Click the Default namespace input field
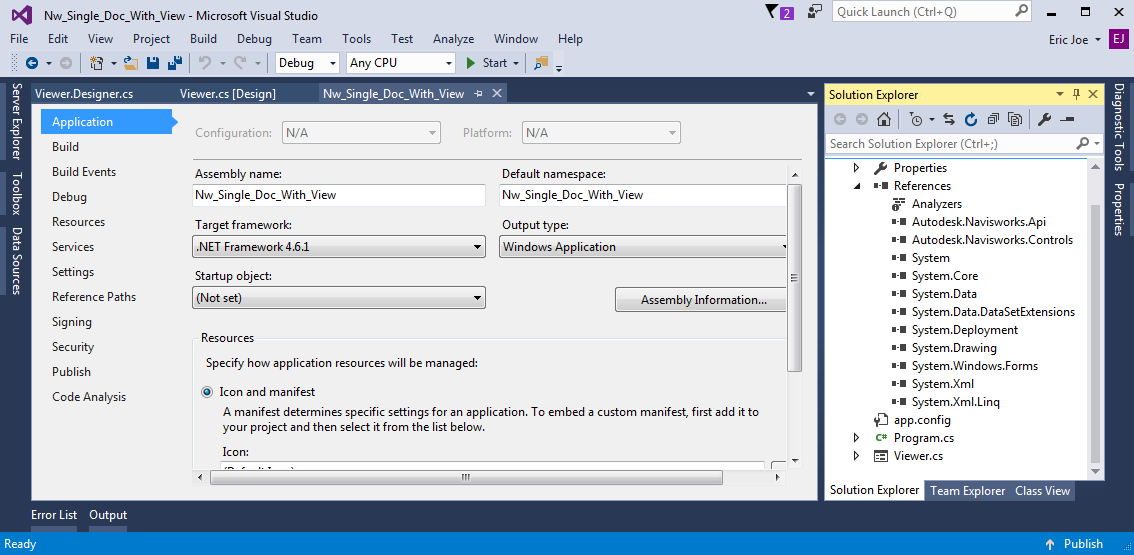Screen dimensions: 1134x555 [643, 195]
